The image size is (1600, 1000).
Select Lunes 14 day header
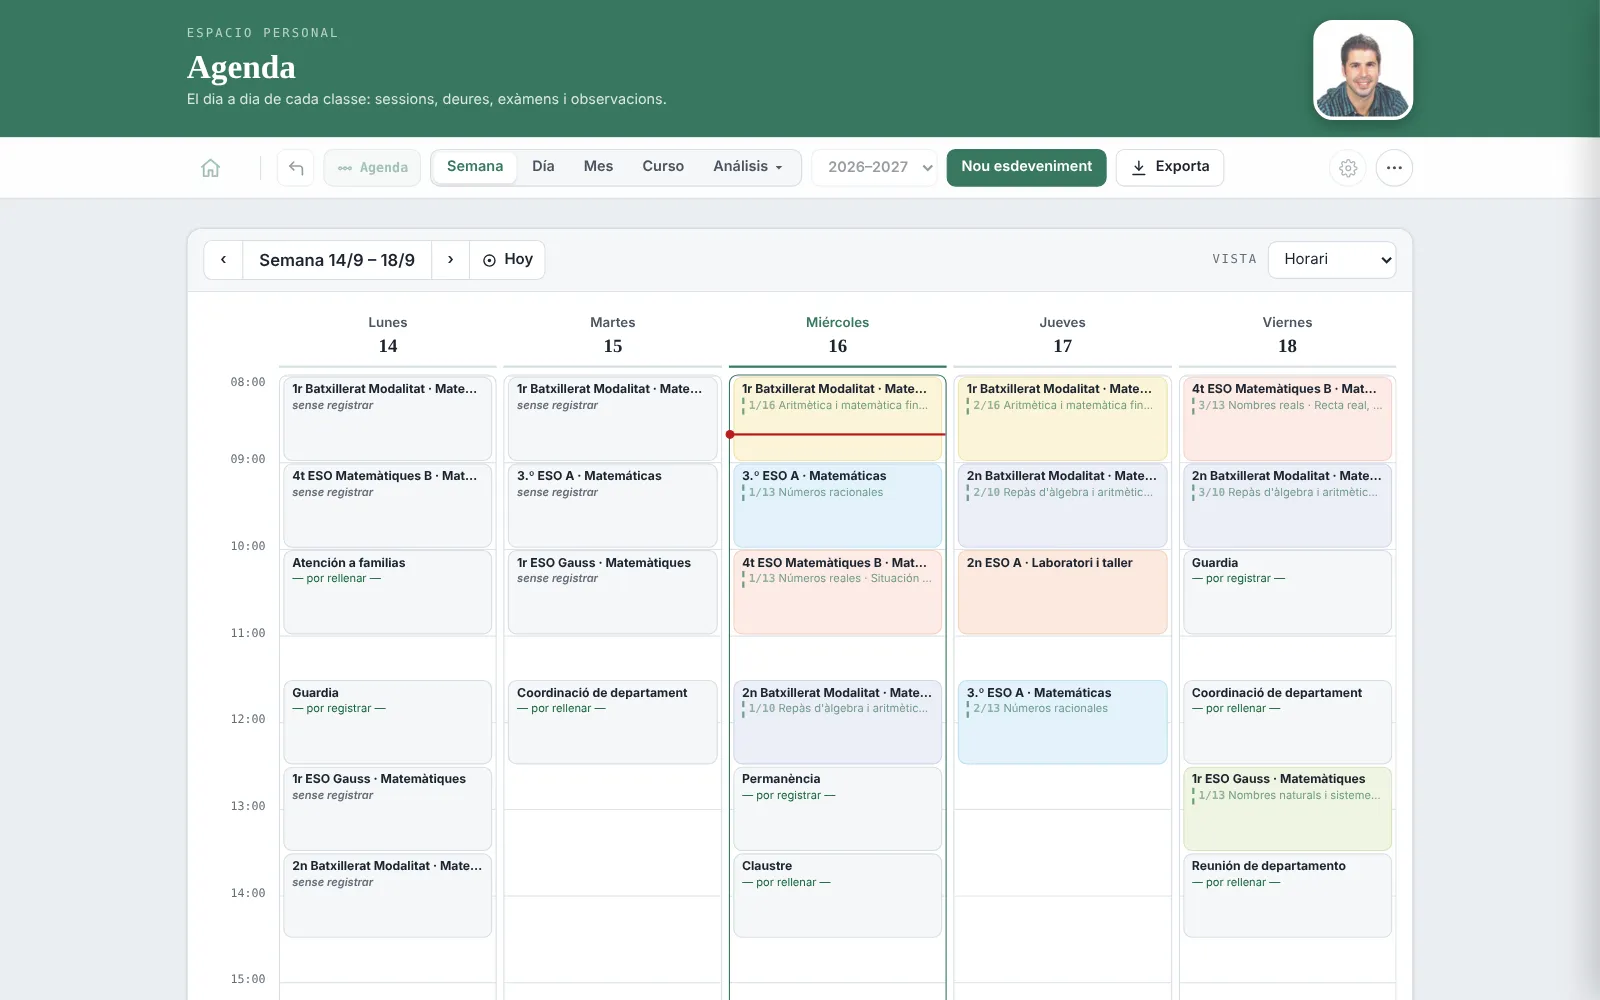[388, 335]
